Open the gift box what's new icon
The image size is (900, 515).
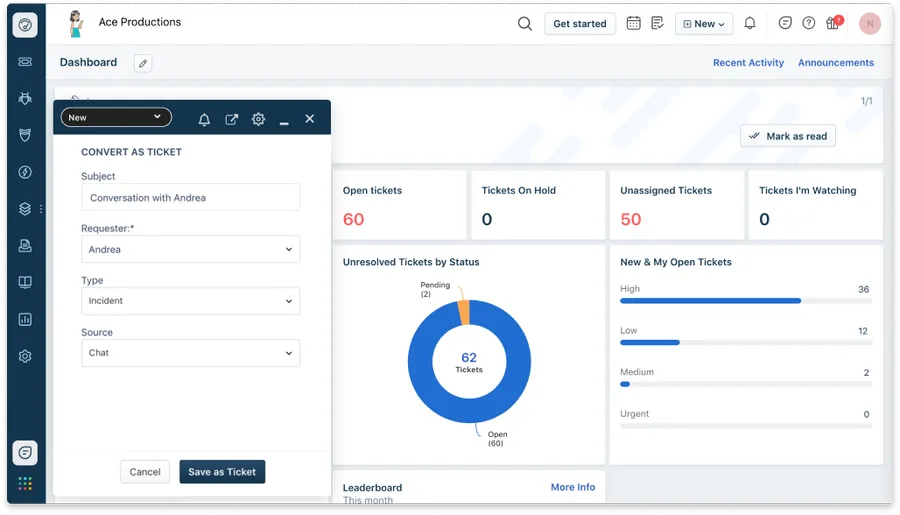pos(832,23)
